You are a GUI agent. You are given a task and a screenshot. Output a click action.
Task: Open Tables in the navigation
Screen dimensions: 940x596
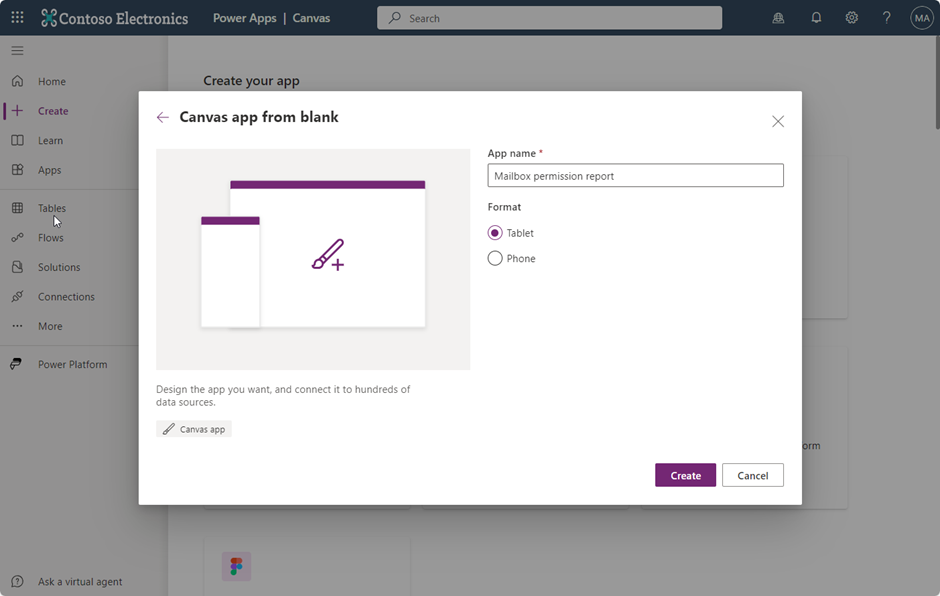pos(52,208)
